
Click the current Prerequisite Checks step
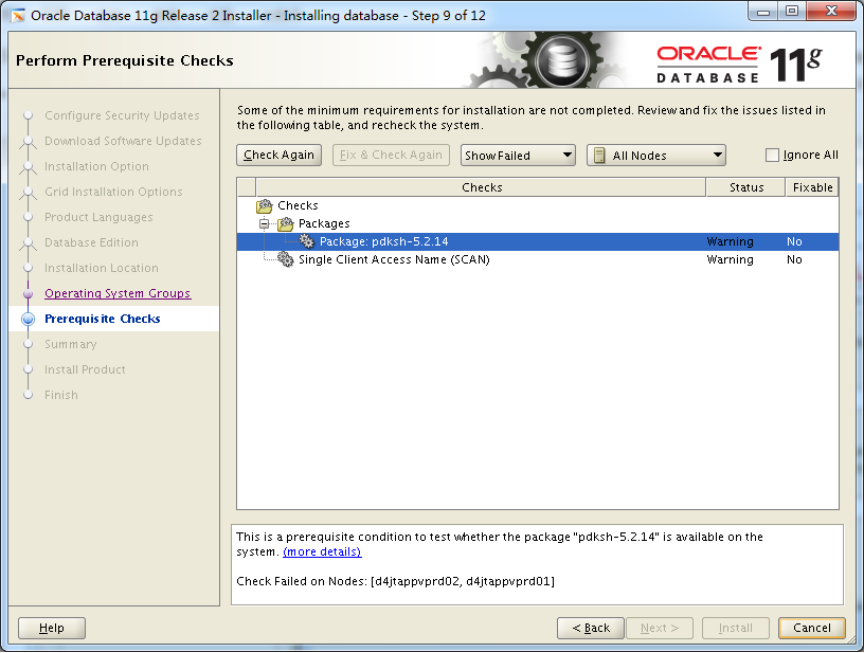(102, 319)
